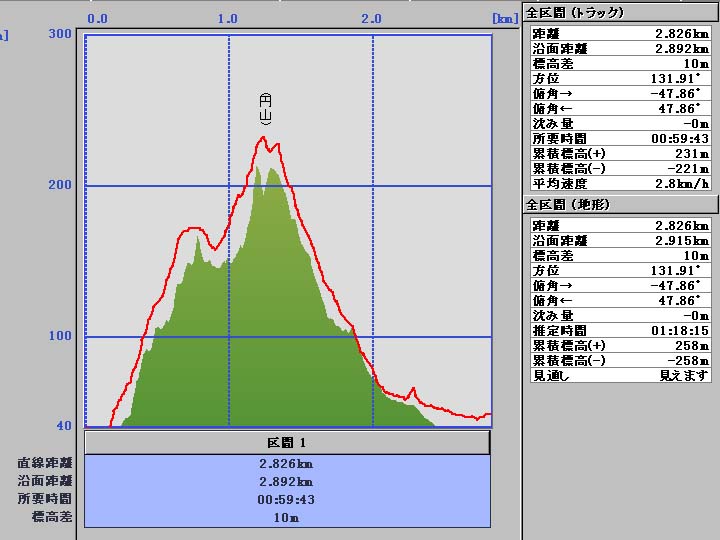Click the 2.0 distance axis label

372,18
